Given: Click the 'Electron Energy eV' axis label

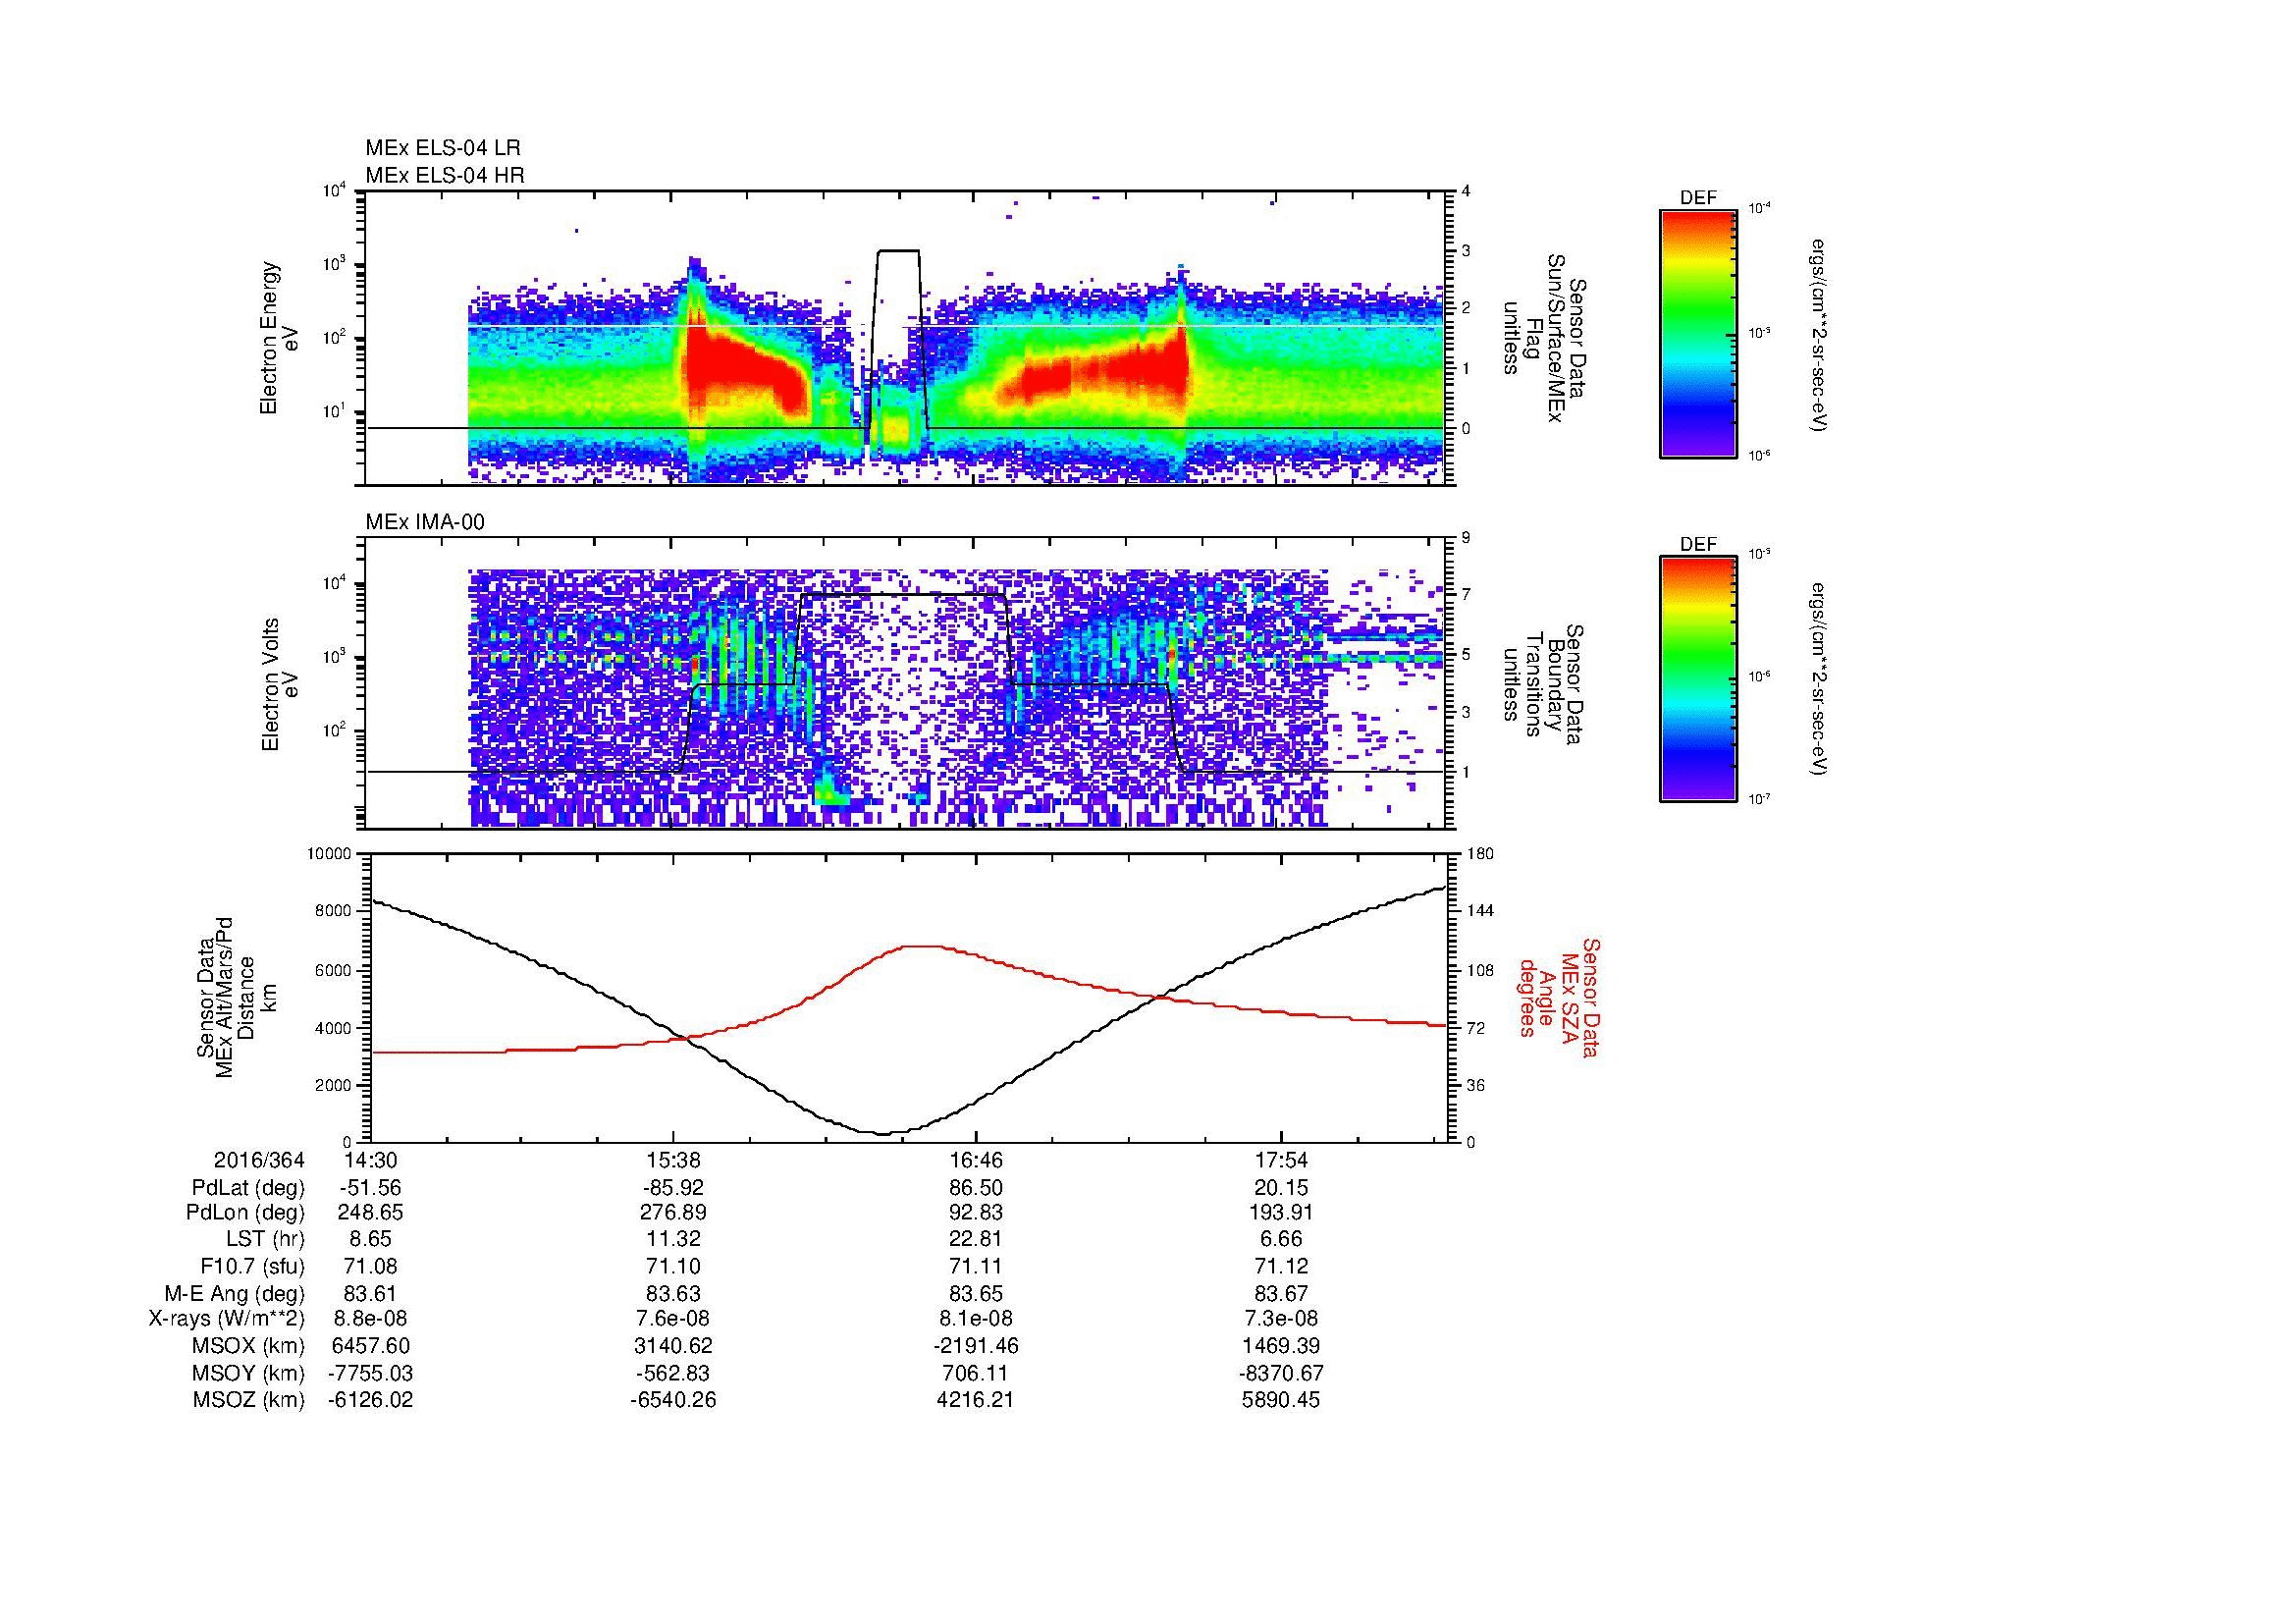Looking at the screenshot, I should (280, 338).
